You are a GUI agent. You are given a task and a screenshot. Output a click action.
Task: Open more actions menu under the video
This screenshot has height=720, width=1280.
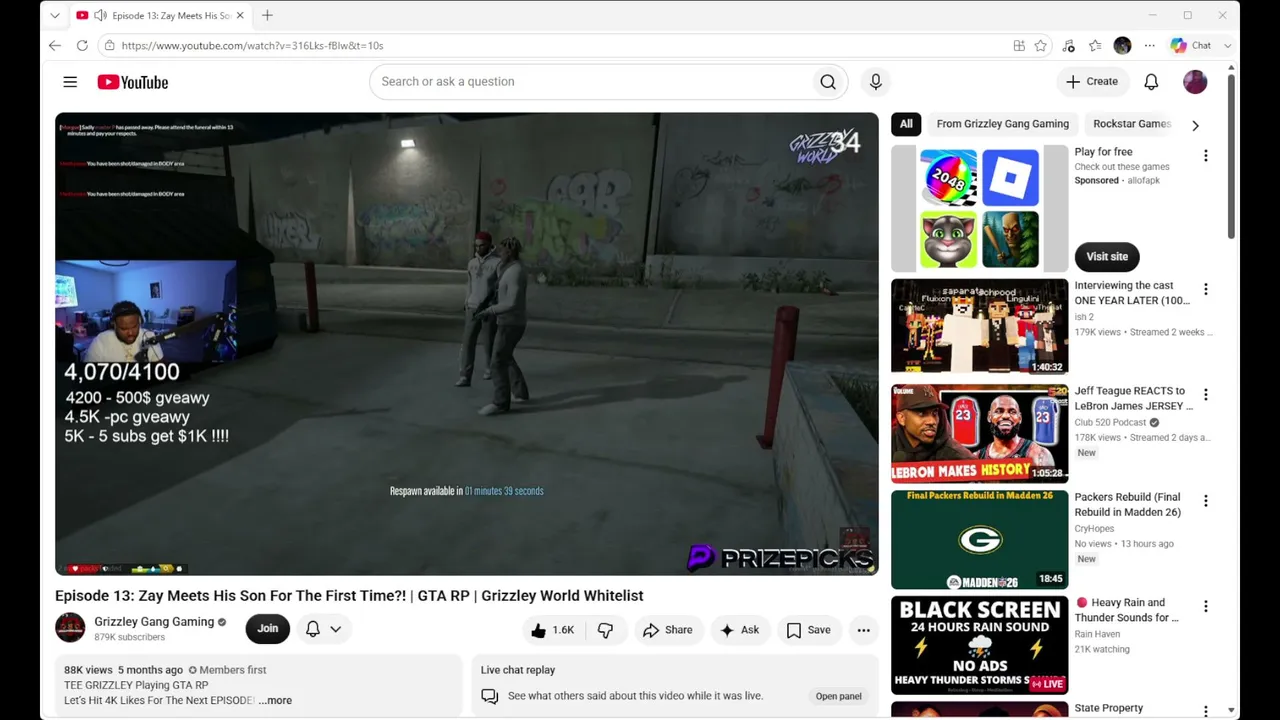click(x=863, y=630)
